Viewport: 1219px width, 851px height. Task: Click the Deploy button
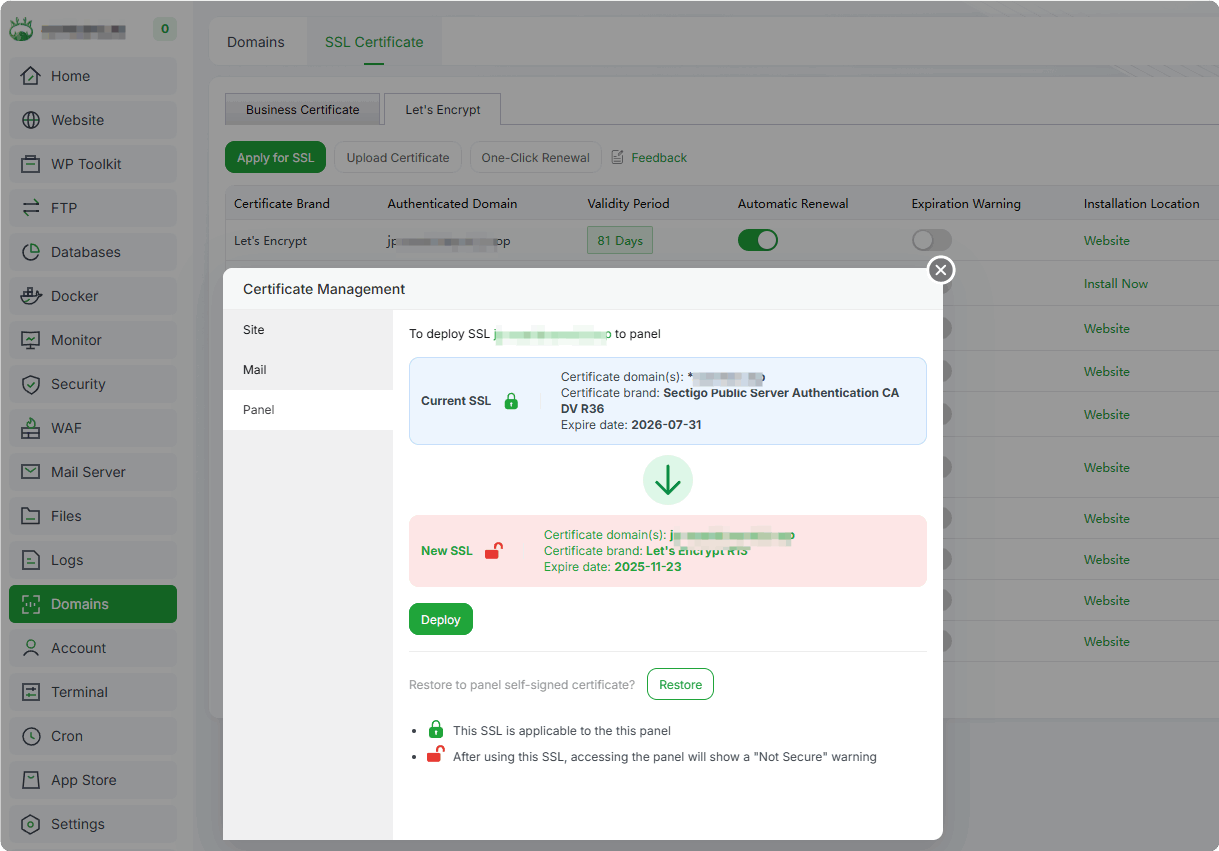pyautogui.click(x=441, y=619)
